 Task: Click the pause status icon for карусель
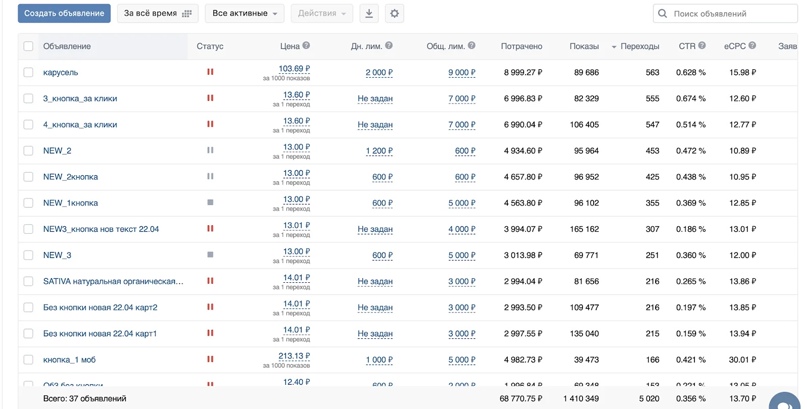[x=210, y=72]
